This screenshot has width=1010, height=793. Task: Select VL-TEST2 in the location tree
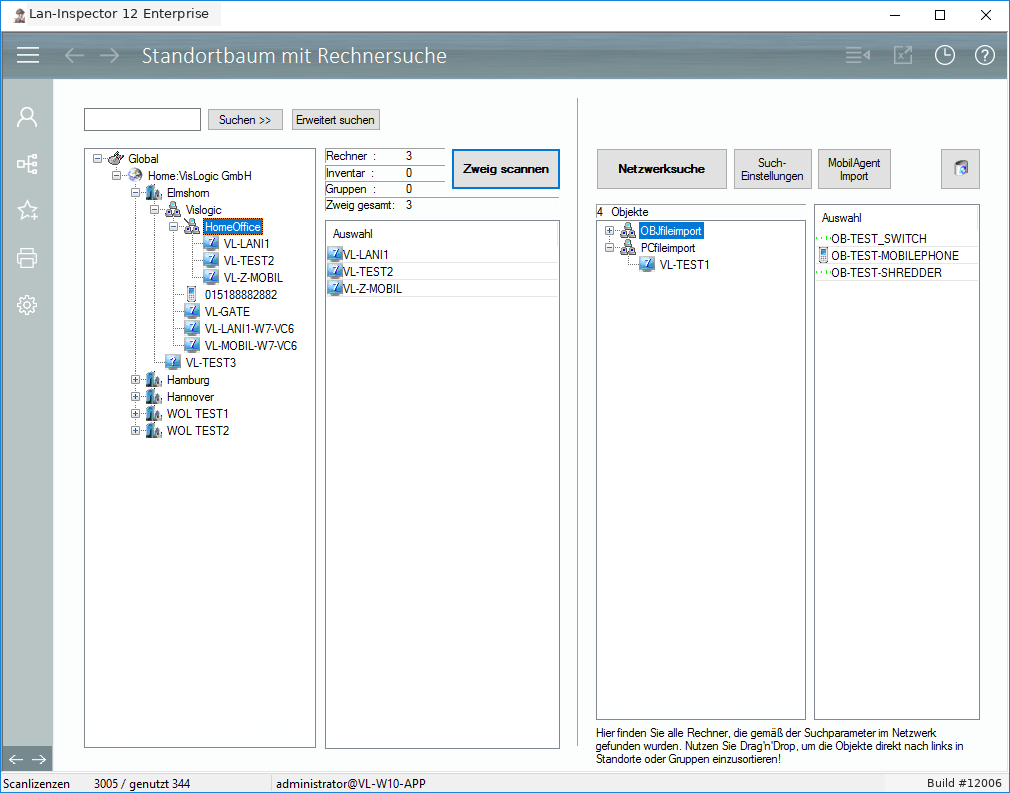click(x=249, y=260)
